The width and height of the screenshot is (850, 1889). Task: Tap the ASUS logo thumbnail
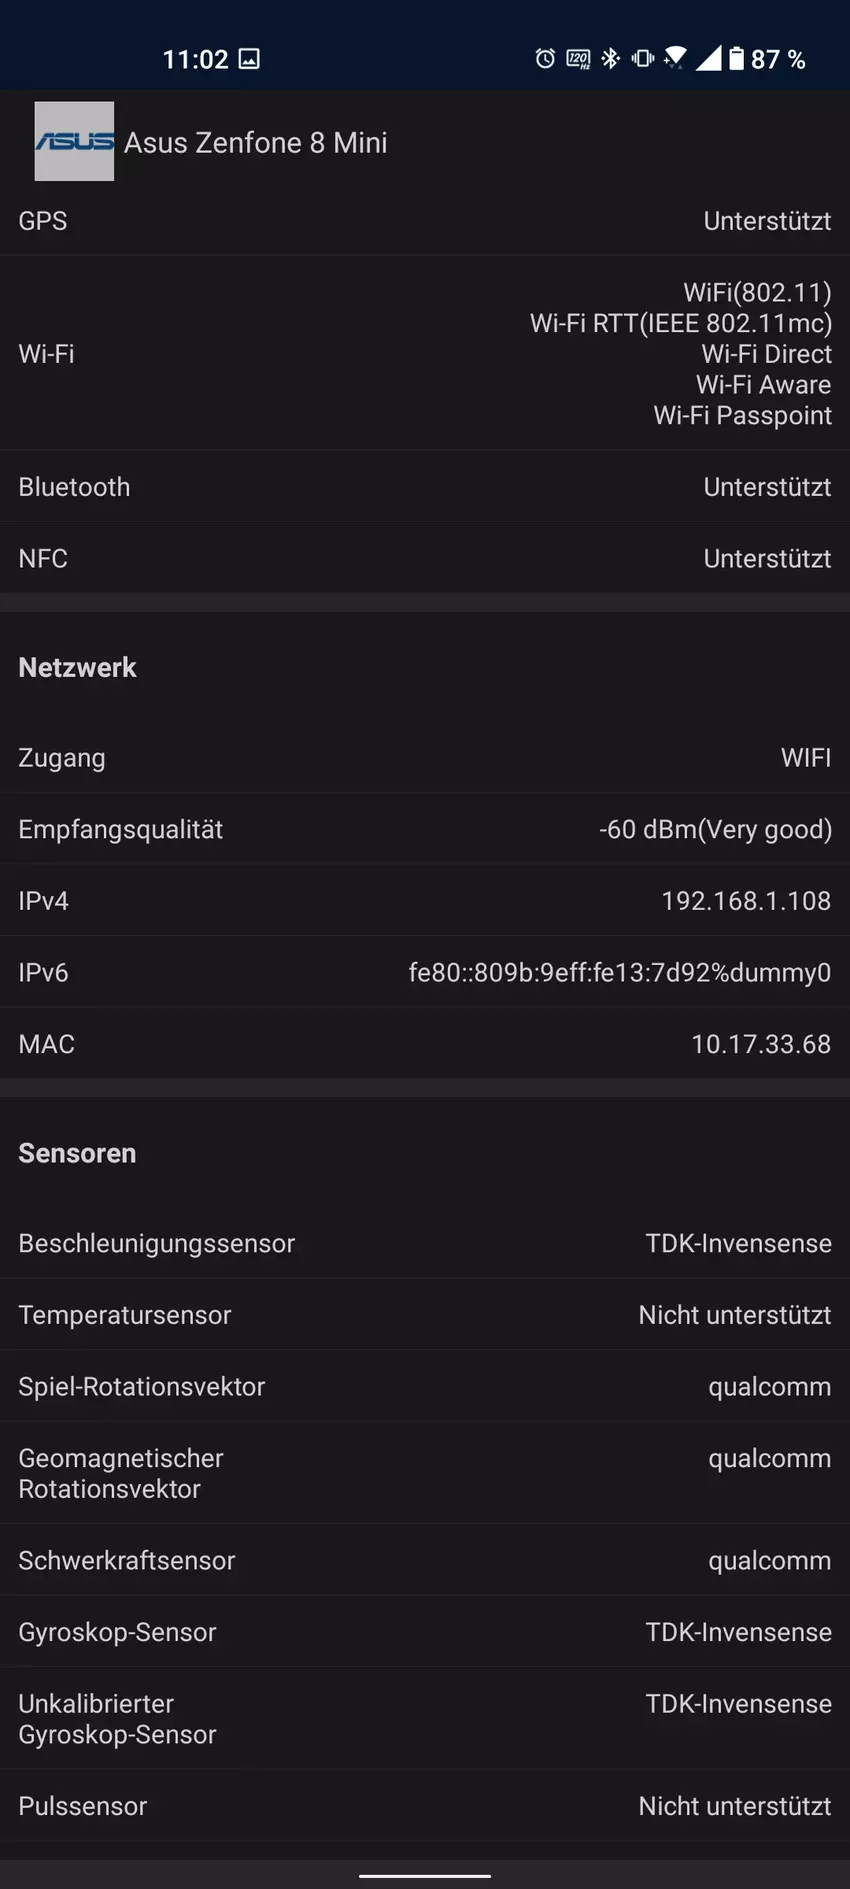pyautogui.click(x=74, y=141)
